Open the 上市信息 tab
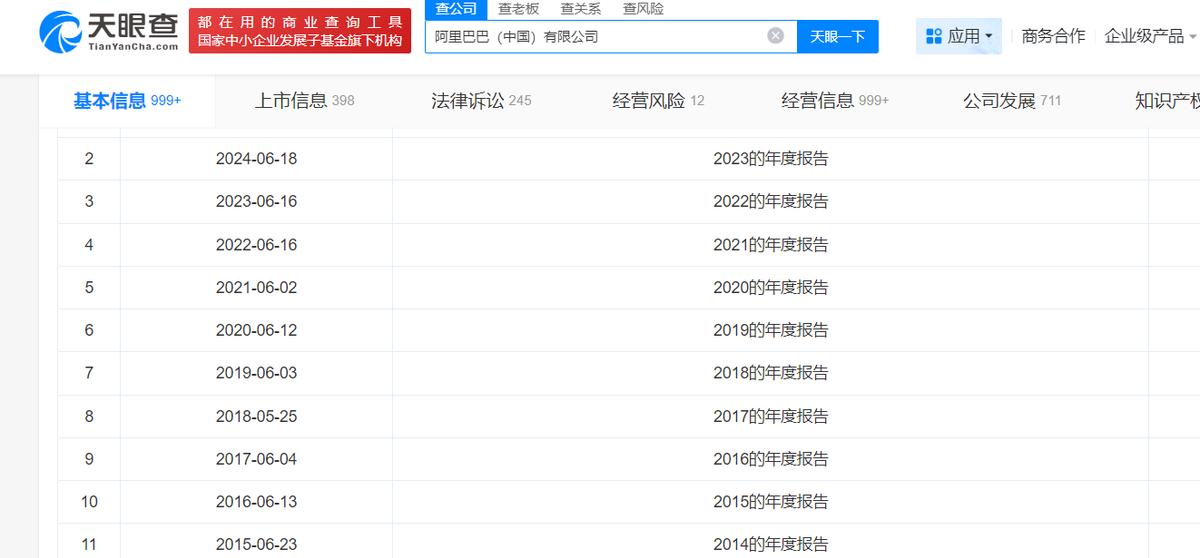 point(304,101)
